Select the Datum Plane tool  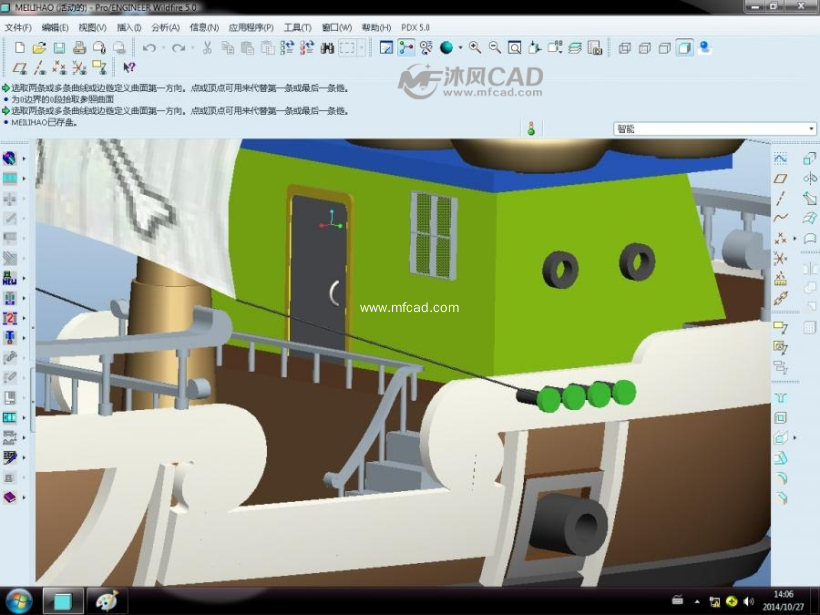(780, 178)
